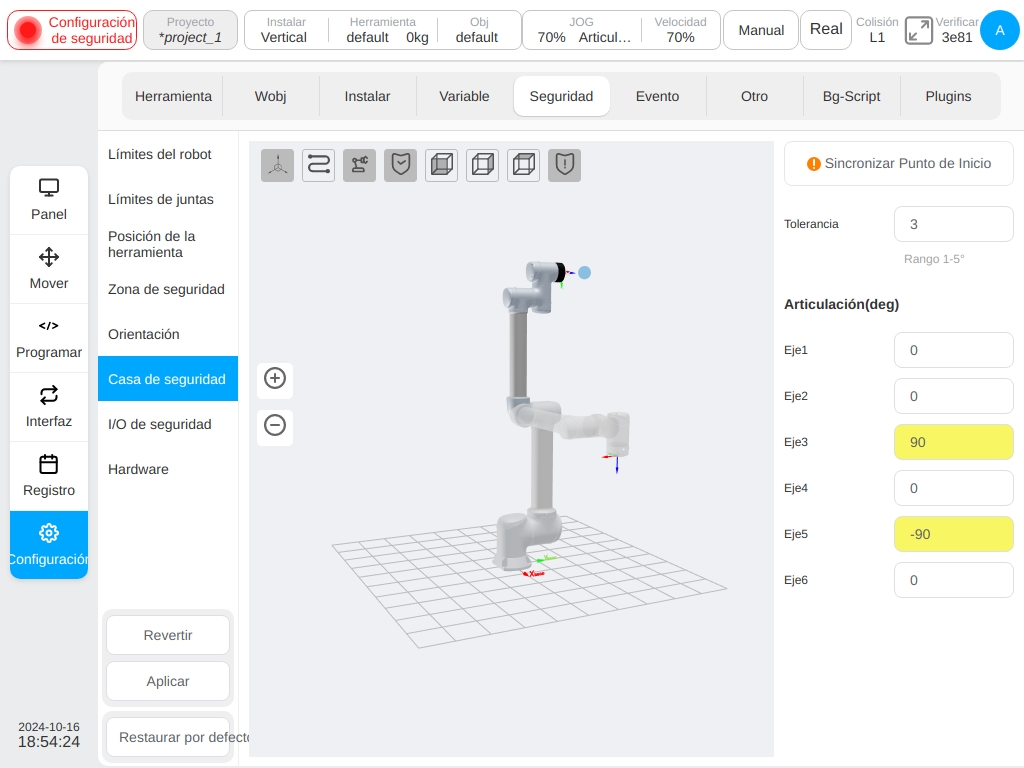The width and height of the screenshot is (1024, 768).
Task: Switch to the Wobj tab
Action: coord(270,97)
